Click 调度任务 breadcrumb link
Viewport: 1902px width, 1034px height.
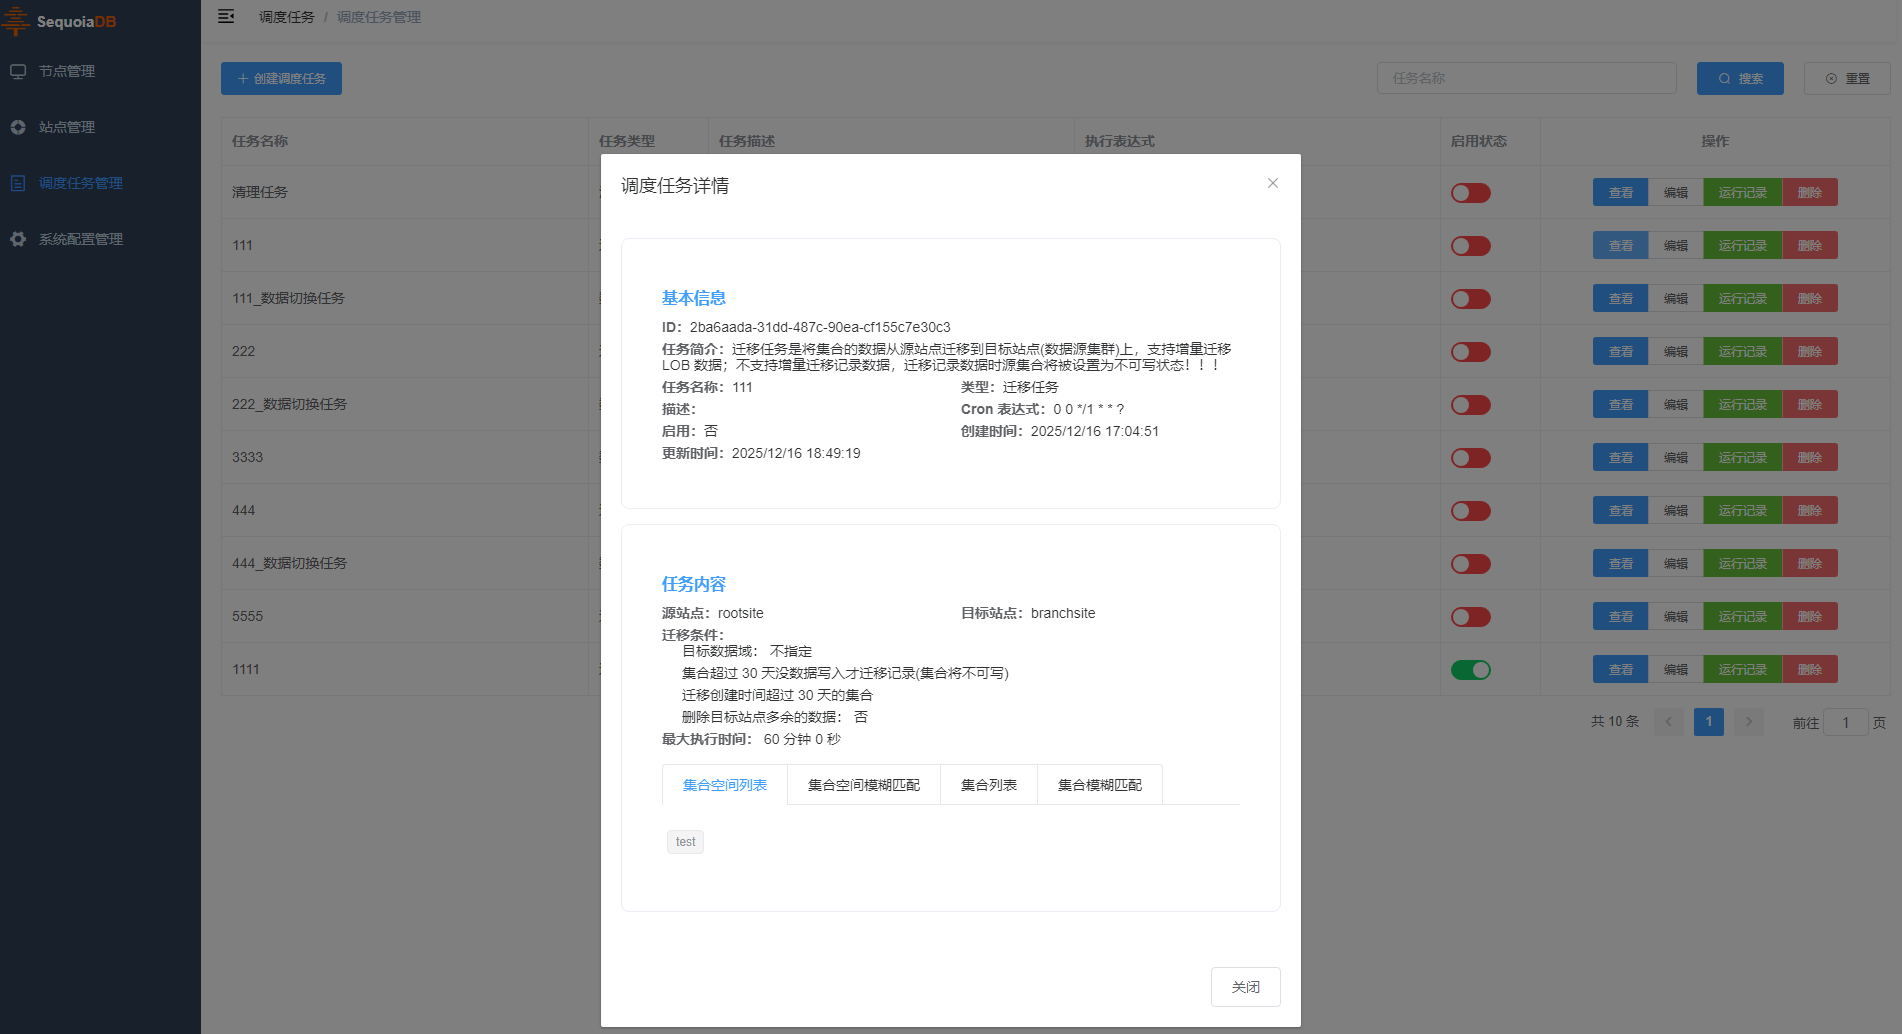286,17
